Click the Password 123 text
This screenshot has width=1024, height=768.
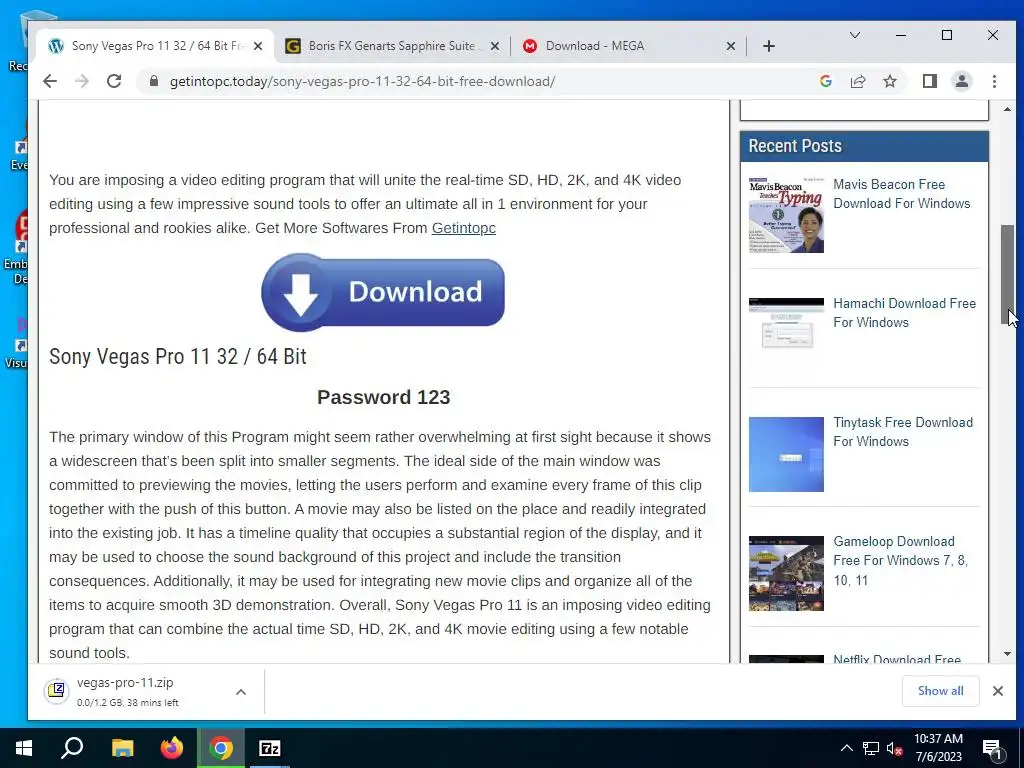click(383, 397)
